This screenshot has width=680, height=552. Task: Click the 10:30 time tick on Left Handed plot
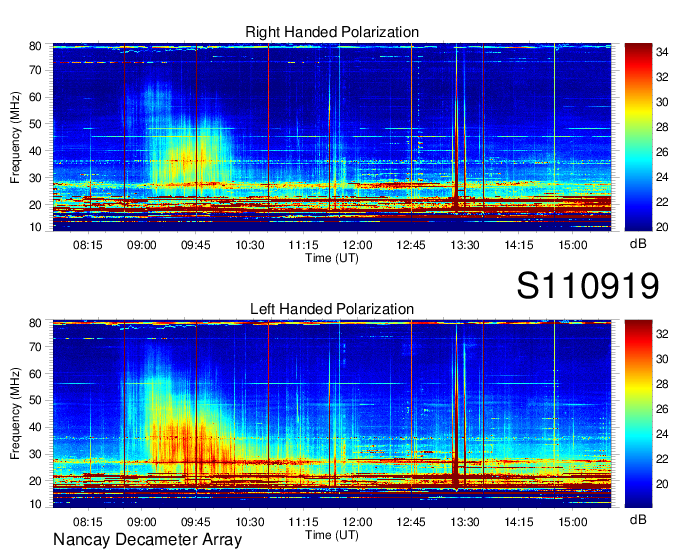click(x=250, y=522)
